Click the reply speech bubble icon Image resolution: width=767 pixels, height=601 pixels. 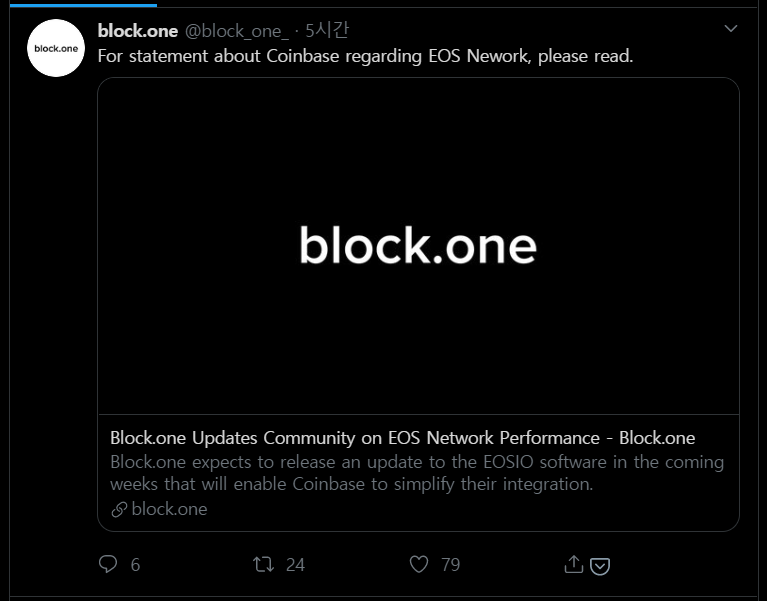(x=109, y=565)
